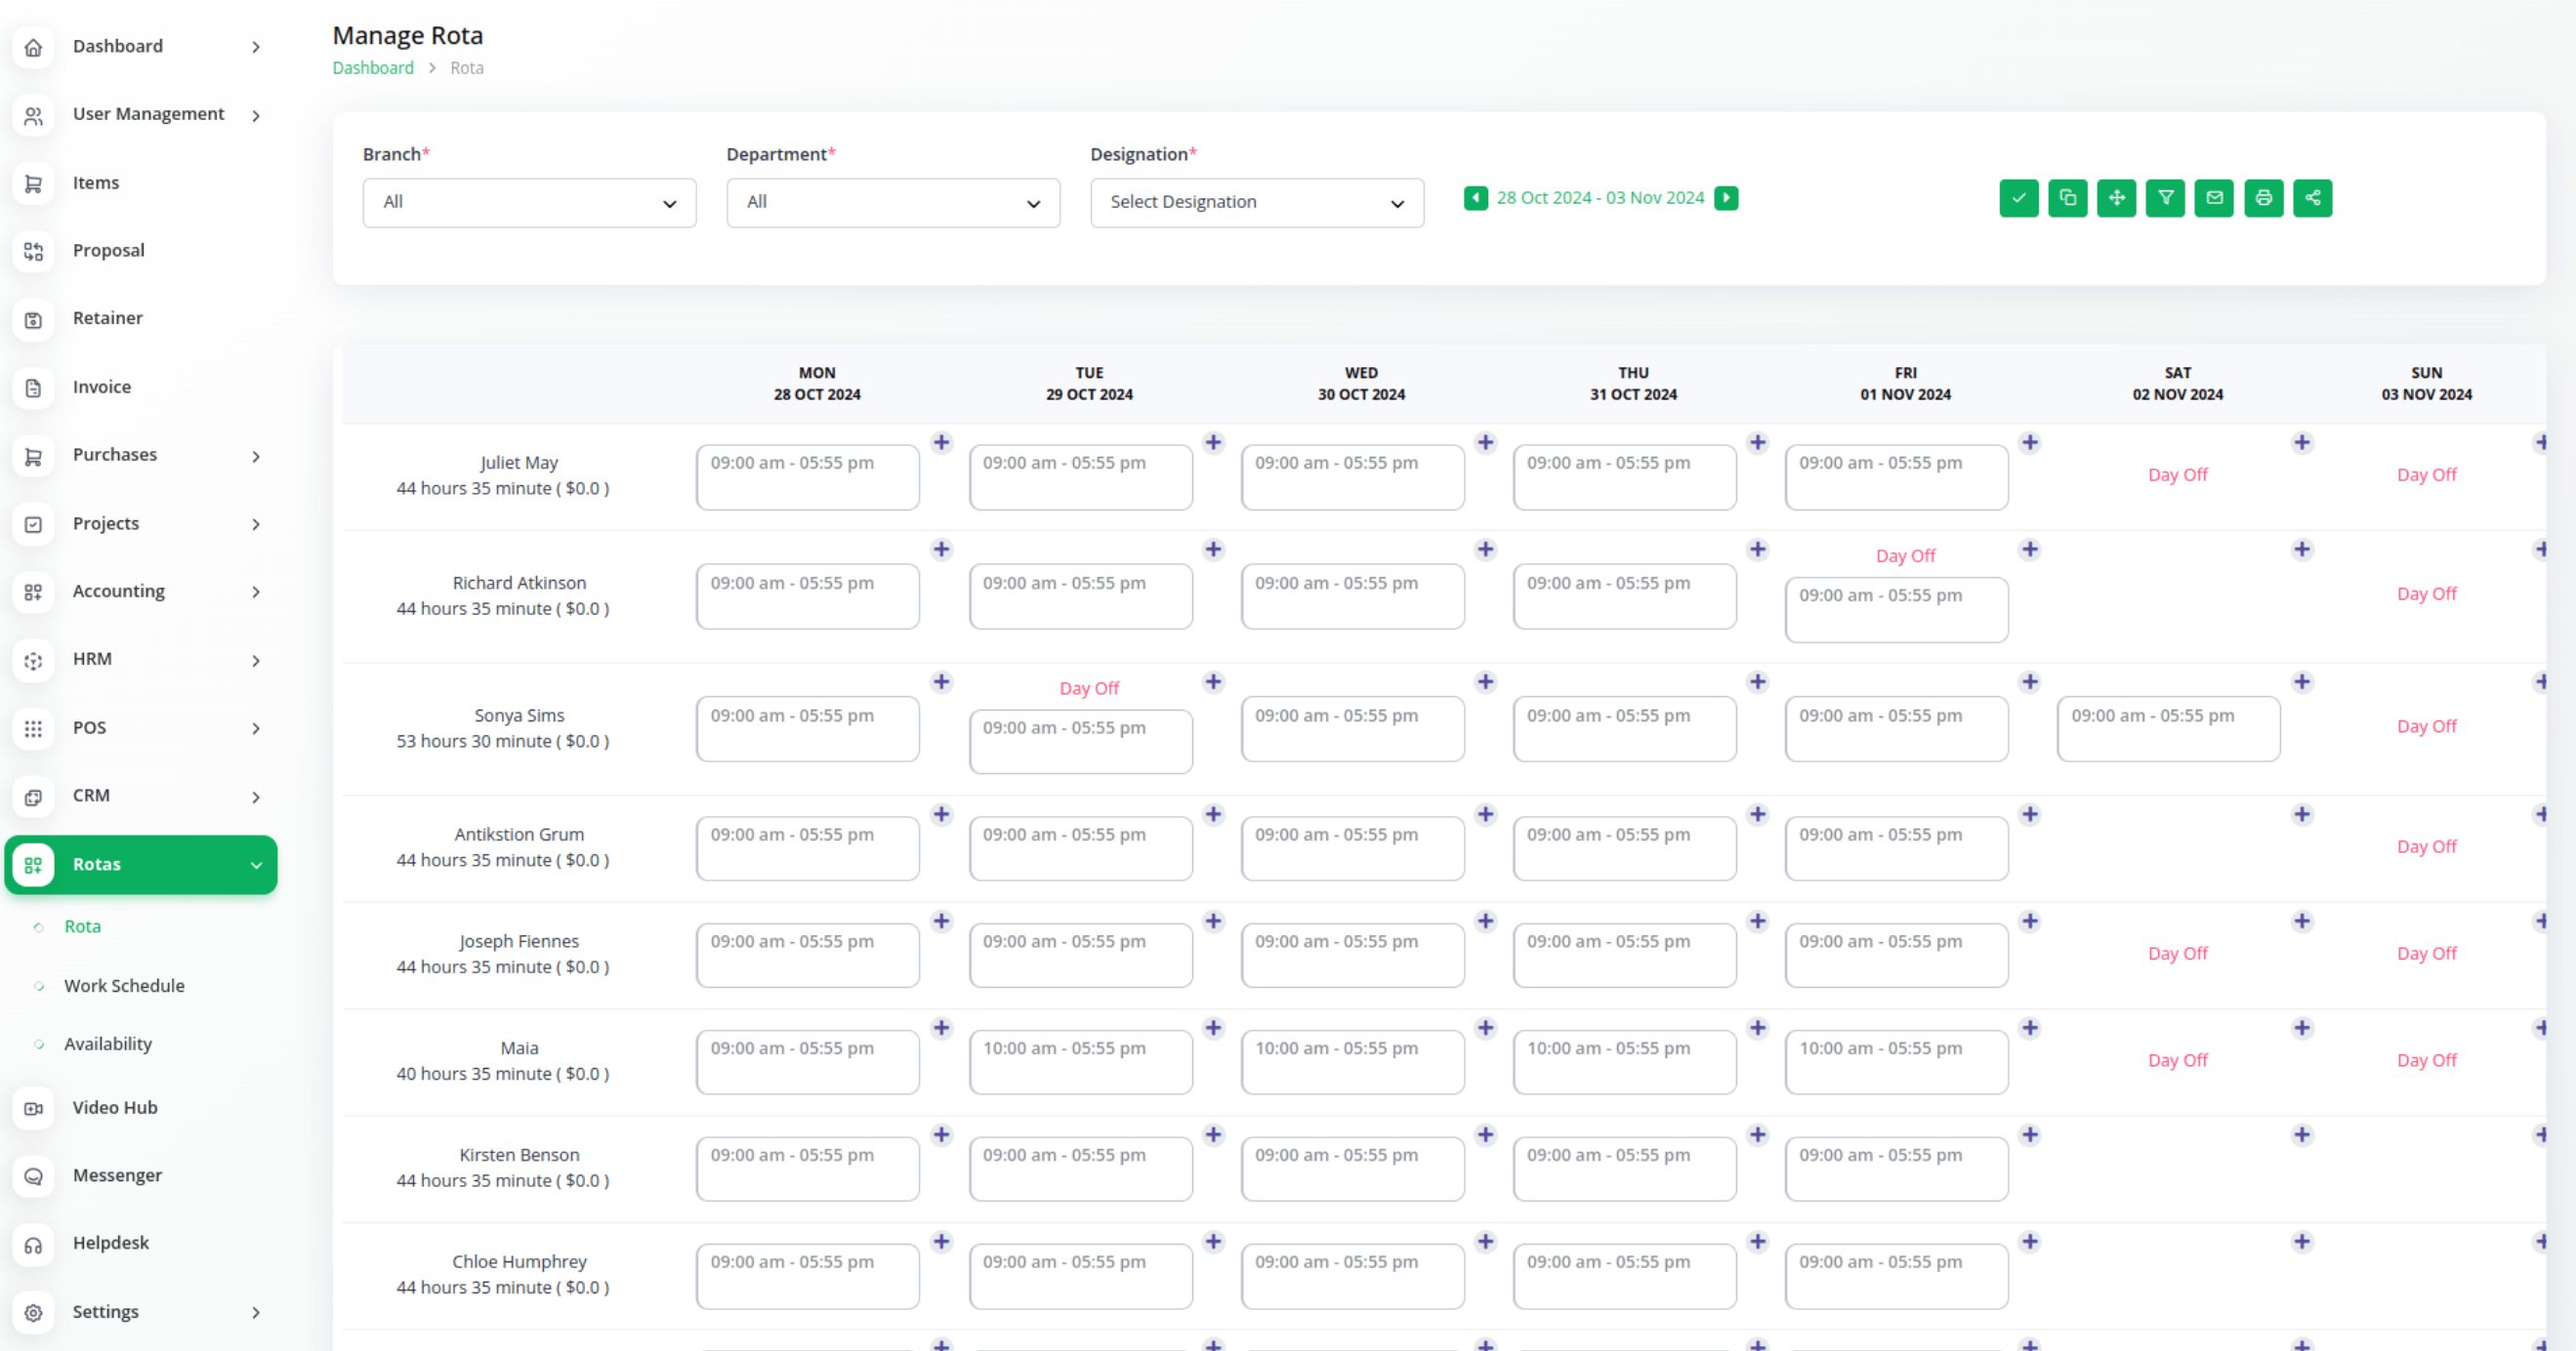Click Sonya Sims' Tuesday Day Off label
Screen dimensions: 2576x1351
[1089, 688]
